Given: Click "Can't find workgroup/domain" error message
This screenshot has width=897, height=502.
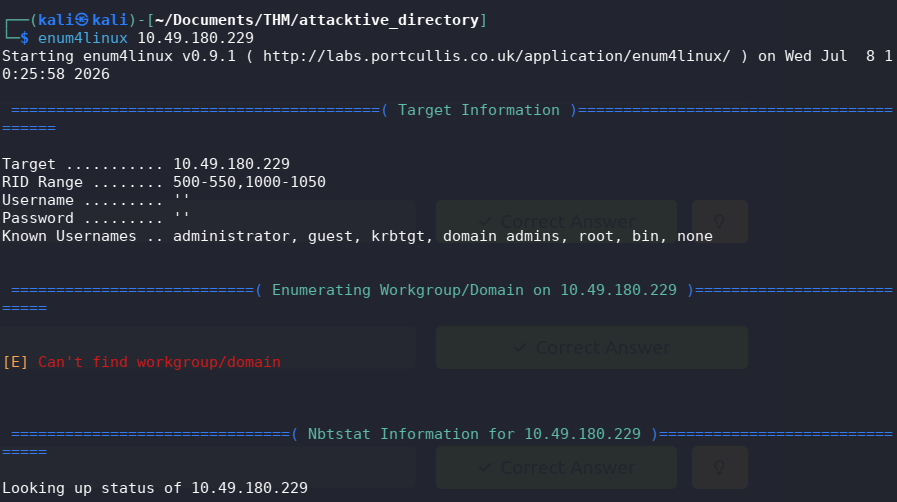Looking at the screenshot, I should (159, 362).
